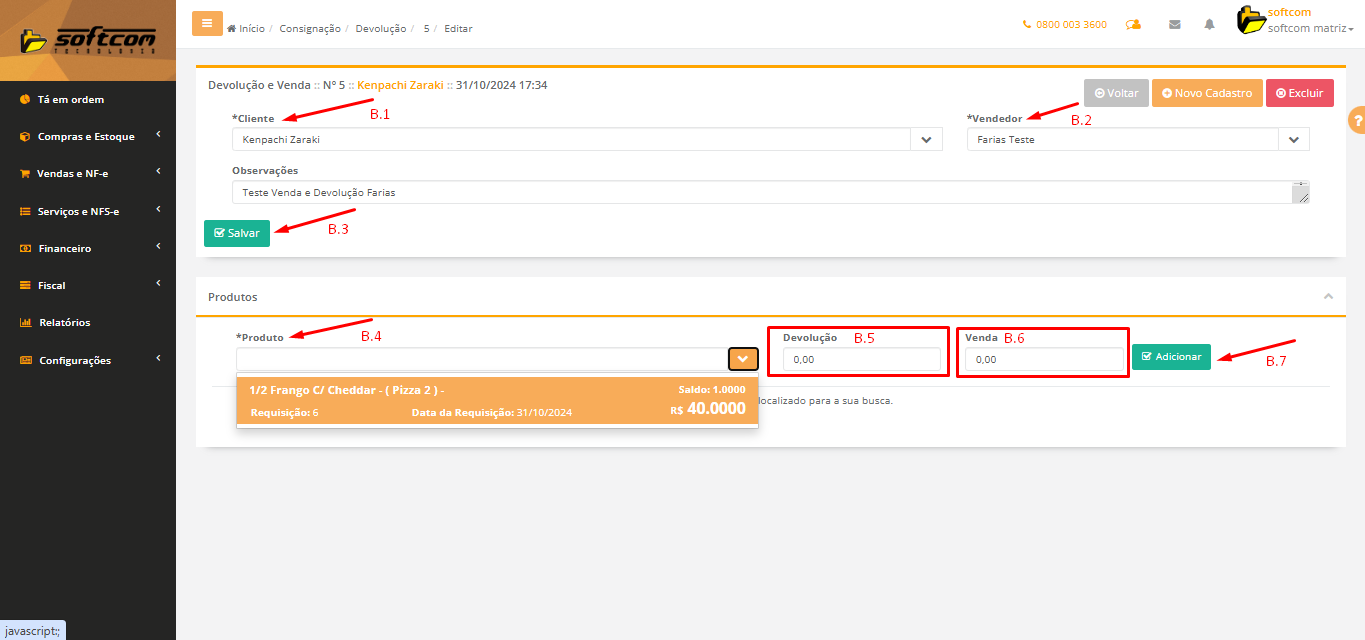
Task: Open the envelope messages icon
Action: tap(1175, 25)
